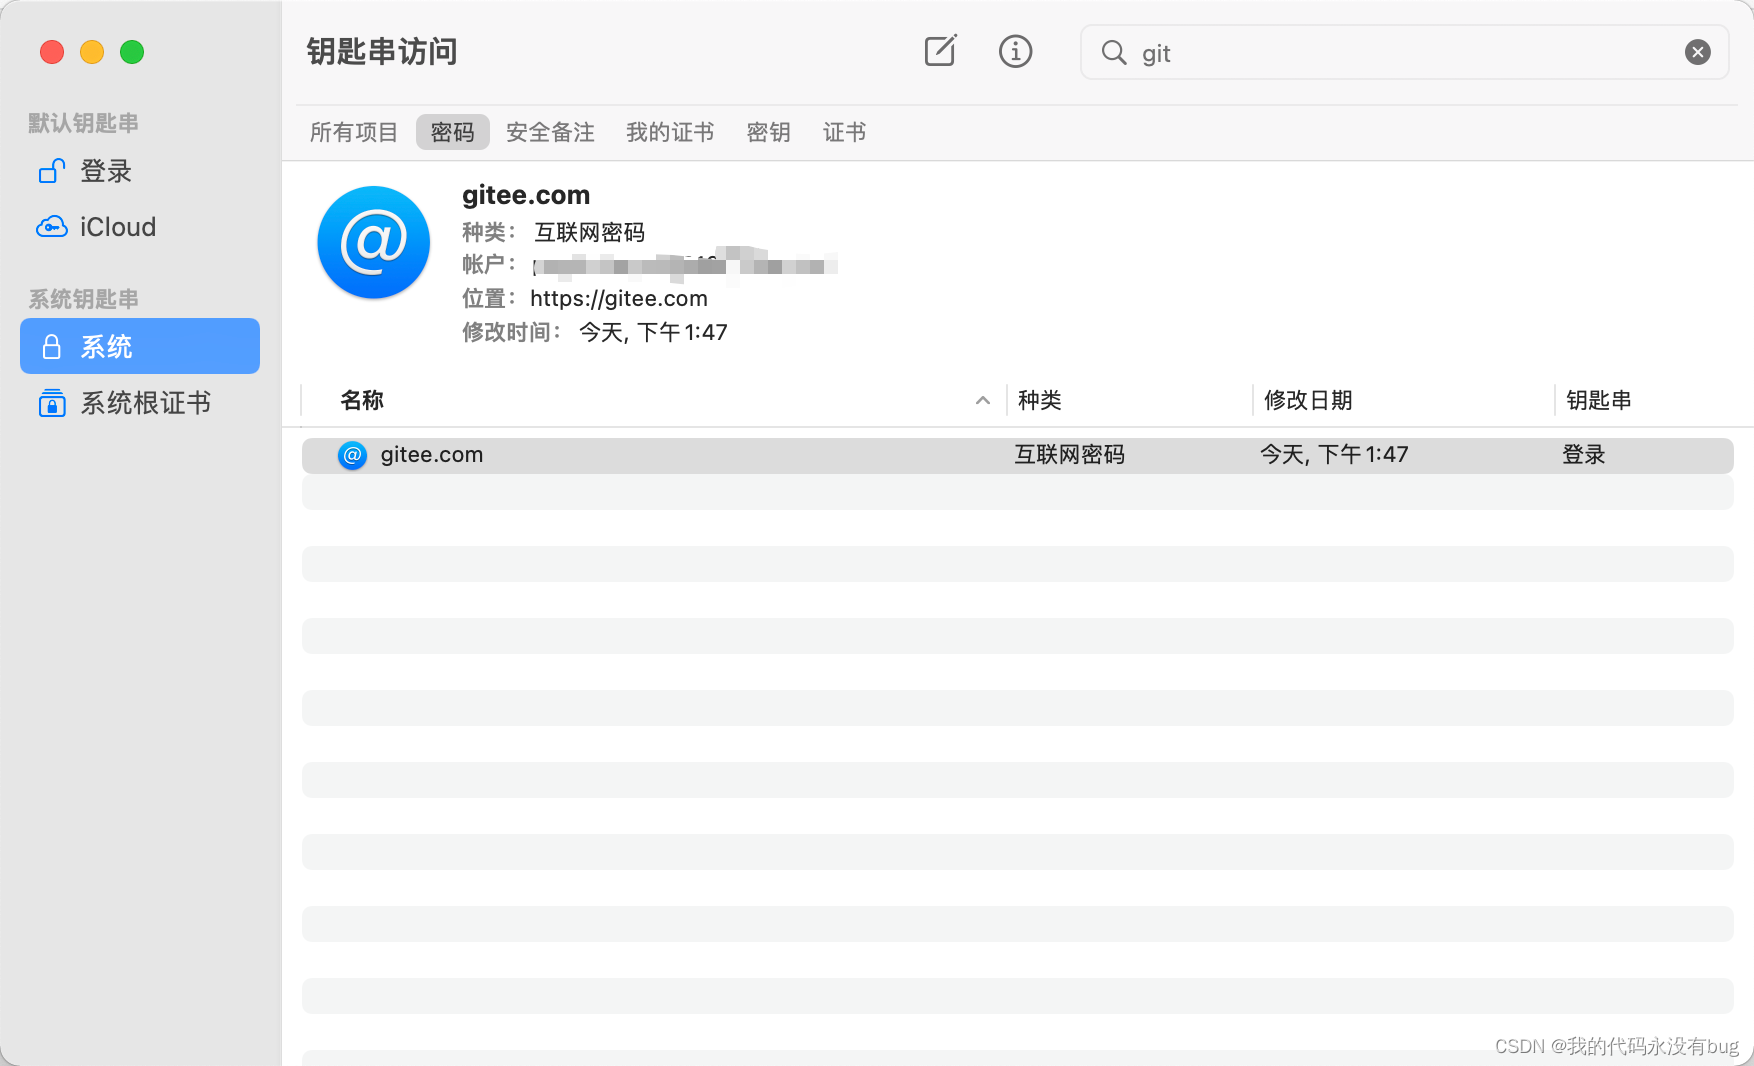
Task: Select the 系统 keychain in sidebar
Action: tap(140, 346)
